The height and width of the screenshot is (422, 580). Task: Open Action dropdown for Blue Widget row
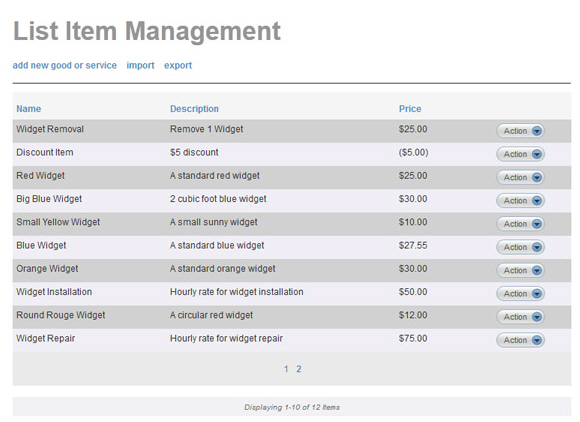point(520,247)
